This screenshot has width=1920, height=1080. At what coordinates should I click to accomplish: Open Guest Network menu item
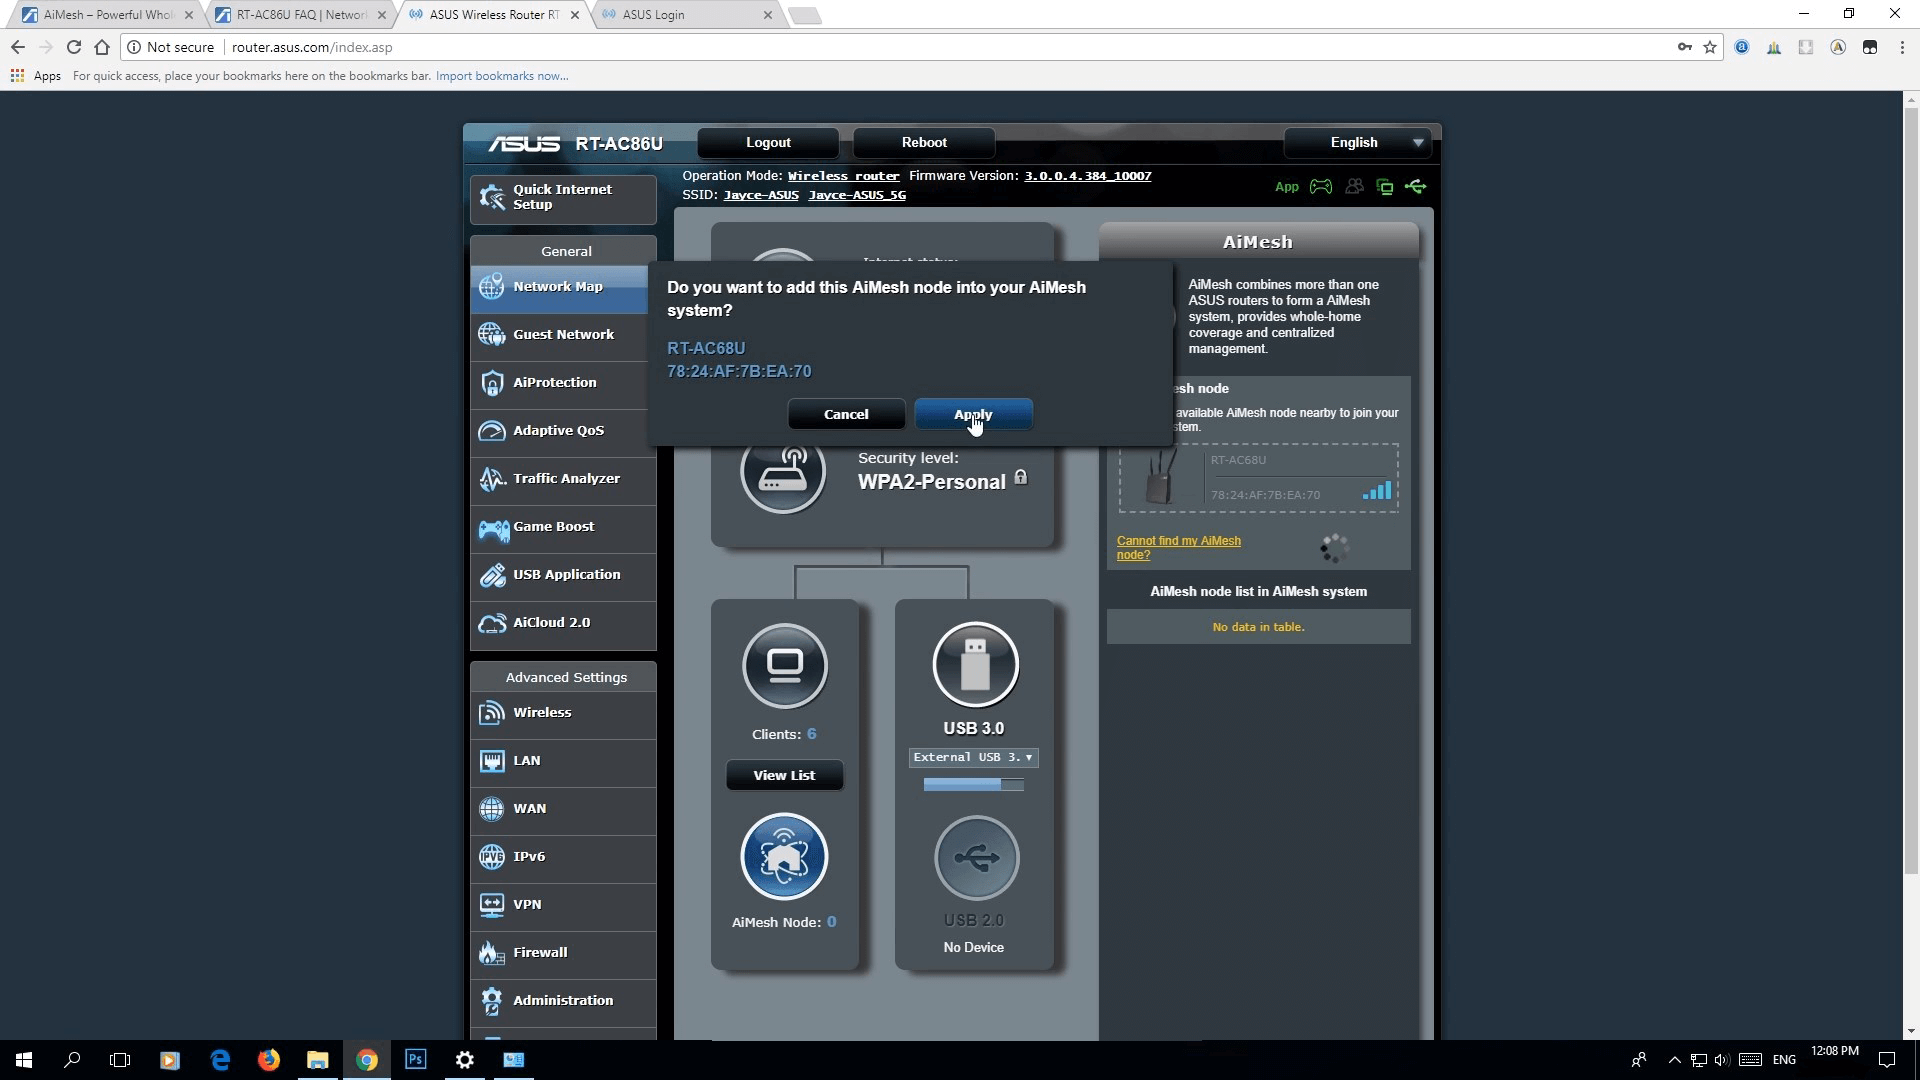click(x=563, y=335)
